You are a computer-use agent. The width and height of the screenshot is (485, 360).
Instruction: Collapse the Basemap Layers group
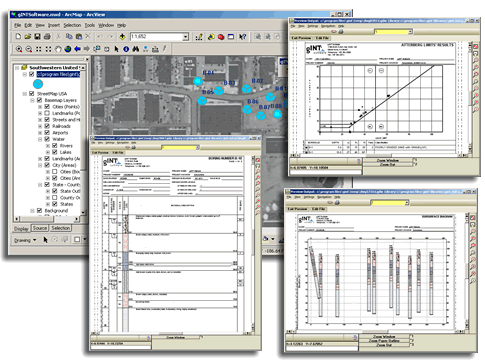tap(32, 100)
